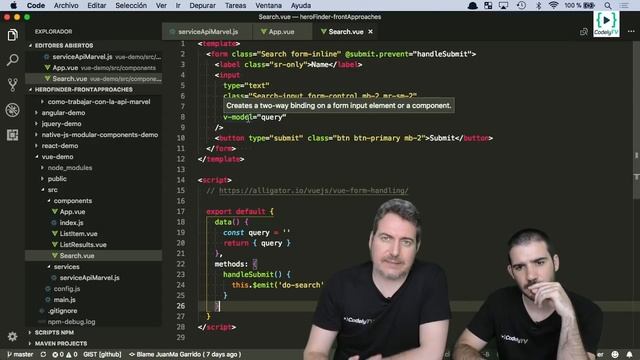Click the Bluetooth icon in menu bar
The image size is (640, 360).
click(538, 5)
